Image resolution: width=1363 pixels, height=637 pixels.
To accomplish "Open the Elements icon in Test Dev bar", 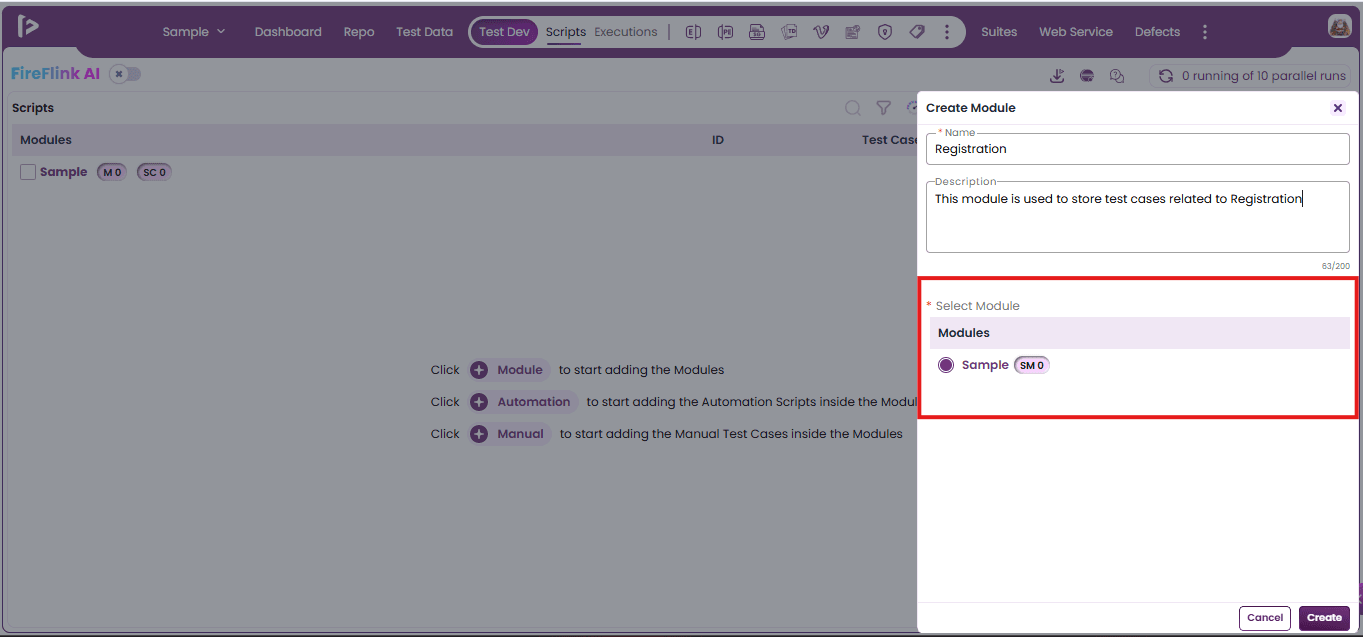I will click(x=693, y=32).
